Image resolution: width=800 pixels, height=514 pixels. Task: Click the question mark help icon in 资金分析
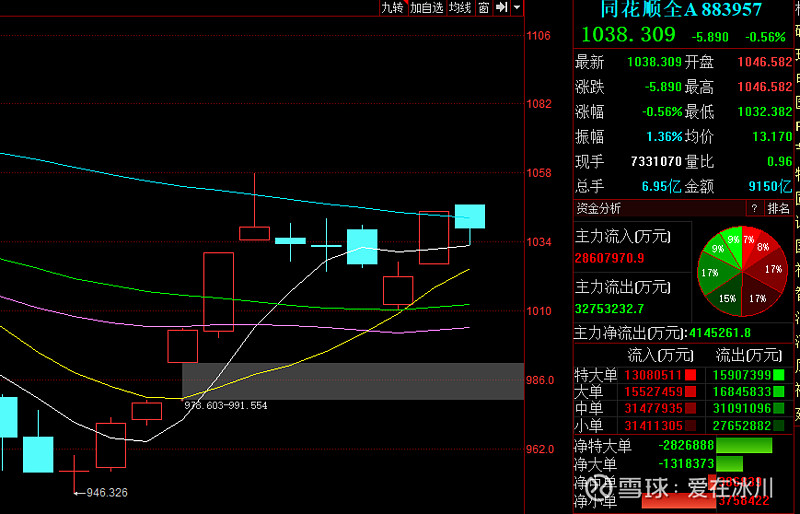tap(754, 208)
